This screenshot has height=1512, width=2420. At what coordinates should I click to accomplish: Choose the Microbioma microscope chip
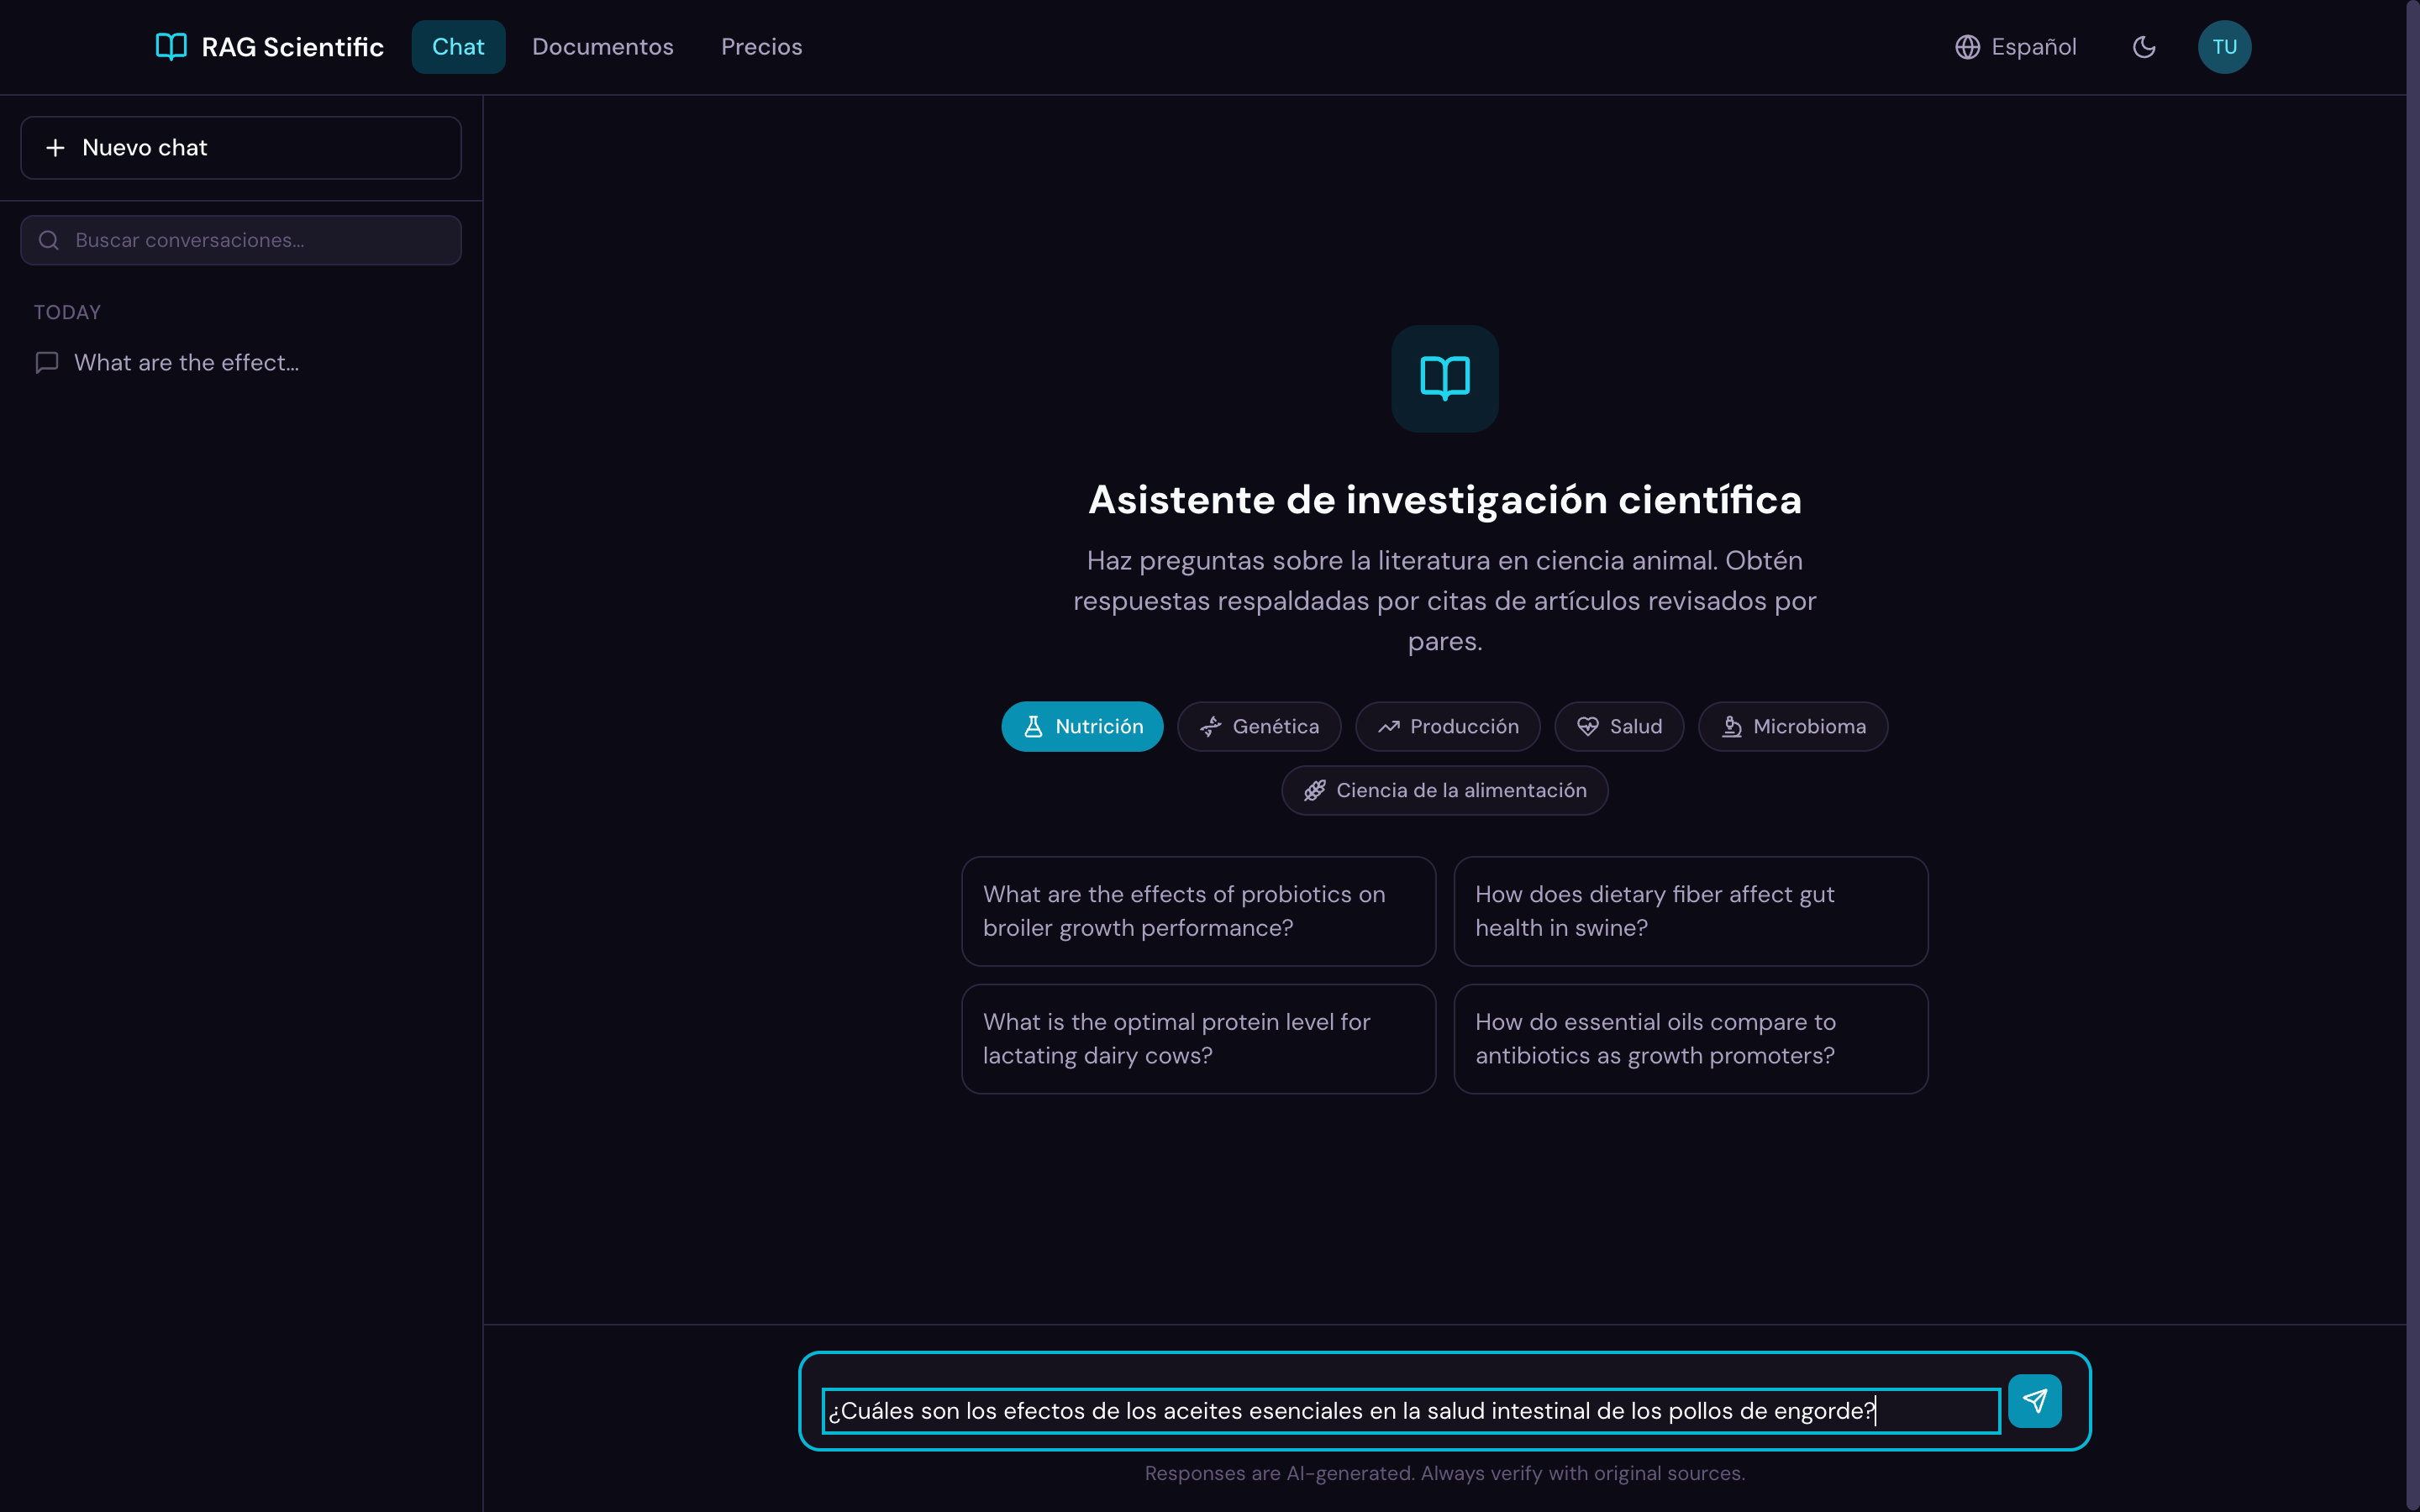tap(1792, 727)
